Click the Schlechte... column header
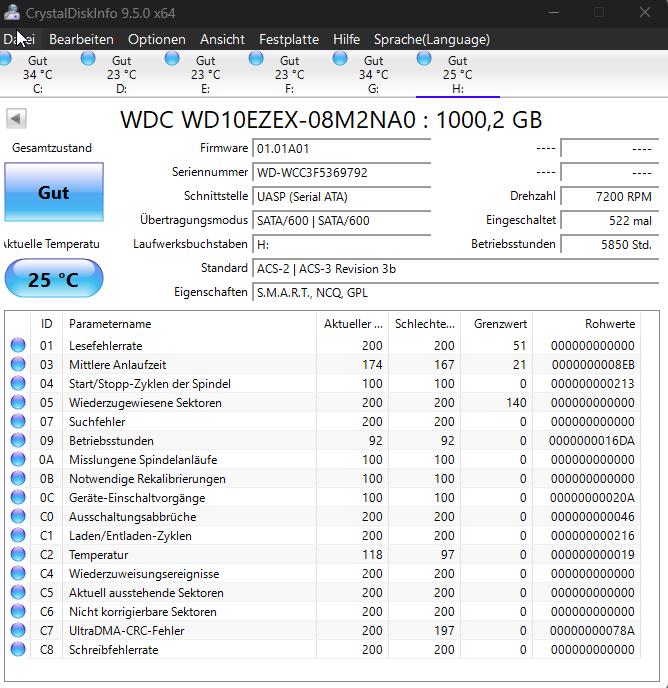The height and width of the screenshot is (688, 668). tap(424, 324)
